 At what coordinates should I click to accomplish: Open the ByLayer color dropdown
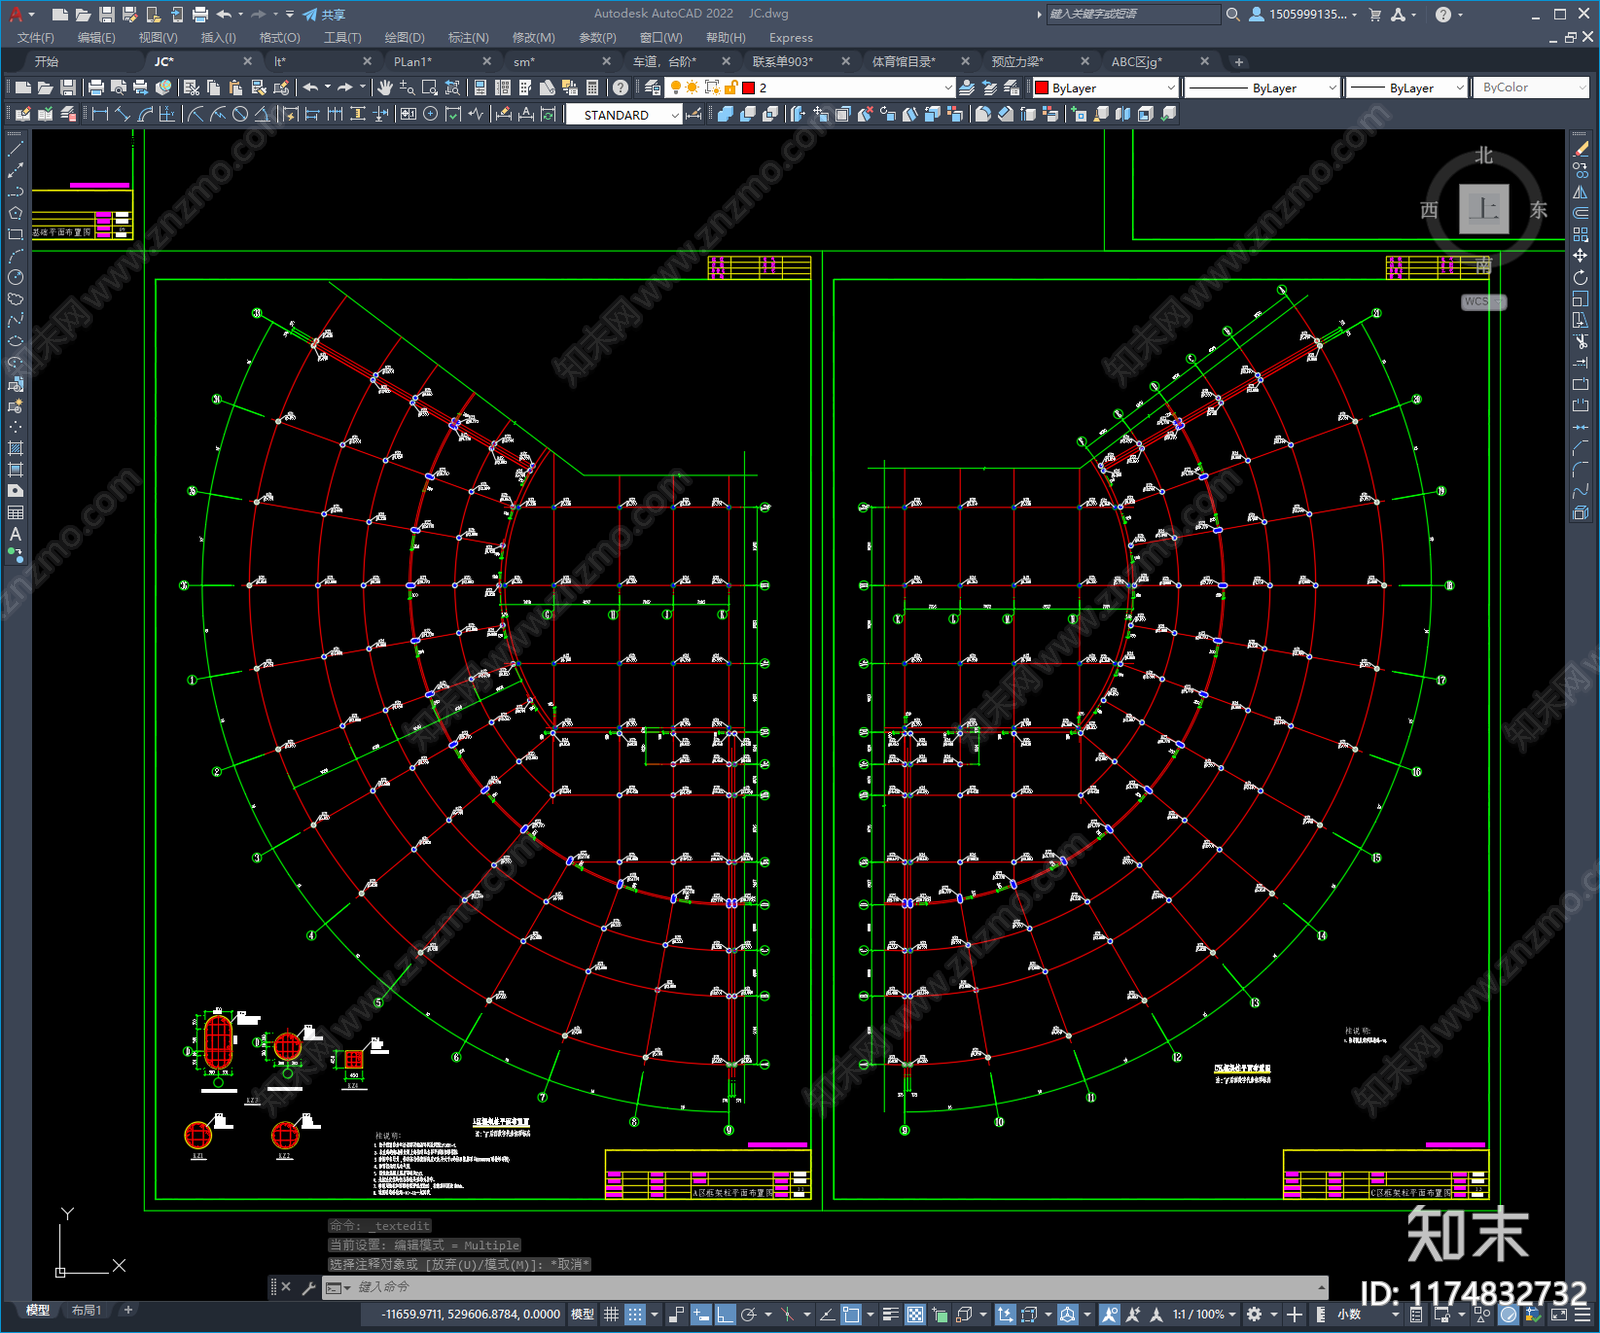coord(1105,88)
